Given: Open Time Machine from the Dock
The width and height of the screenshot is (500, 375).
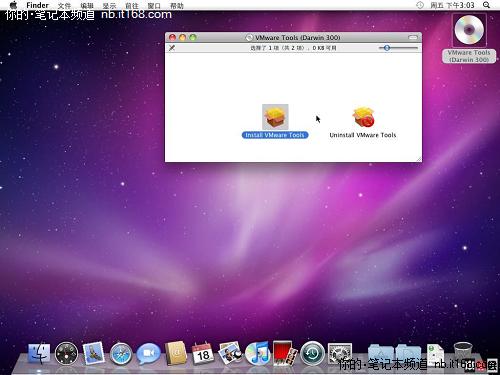Looking at the screenshot, I should click(x=312, y=353).
